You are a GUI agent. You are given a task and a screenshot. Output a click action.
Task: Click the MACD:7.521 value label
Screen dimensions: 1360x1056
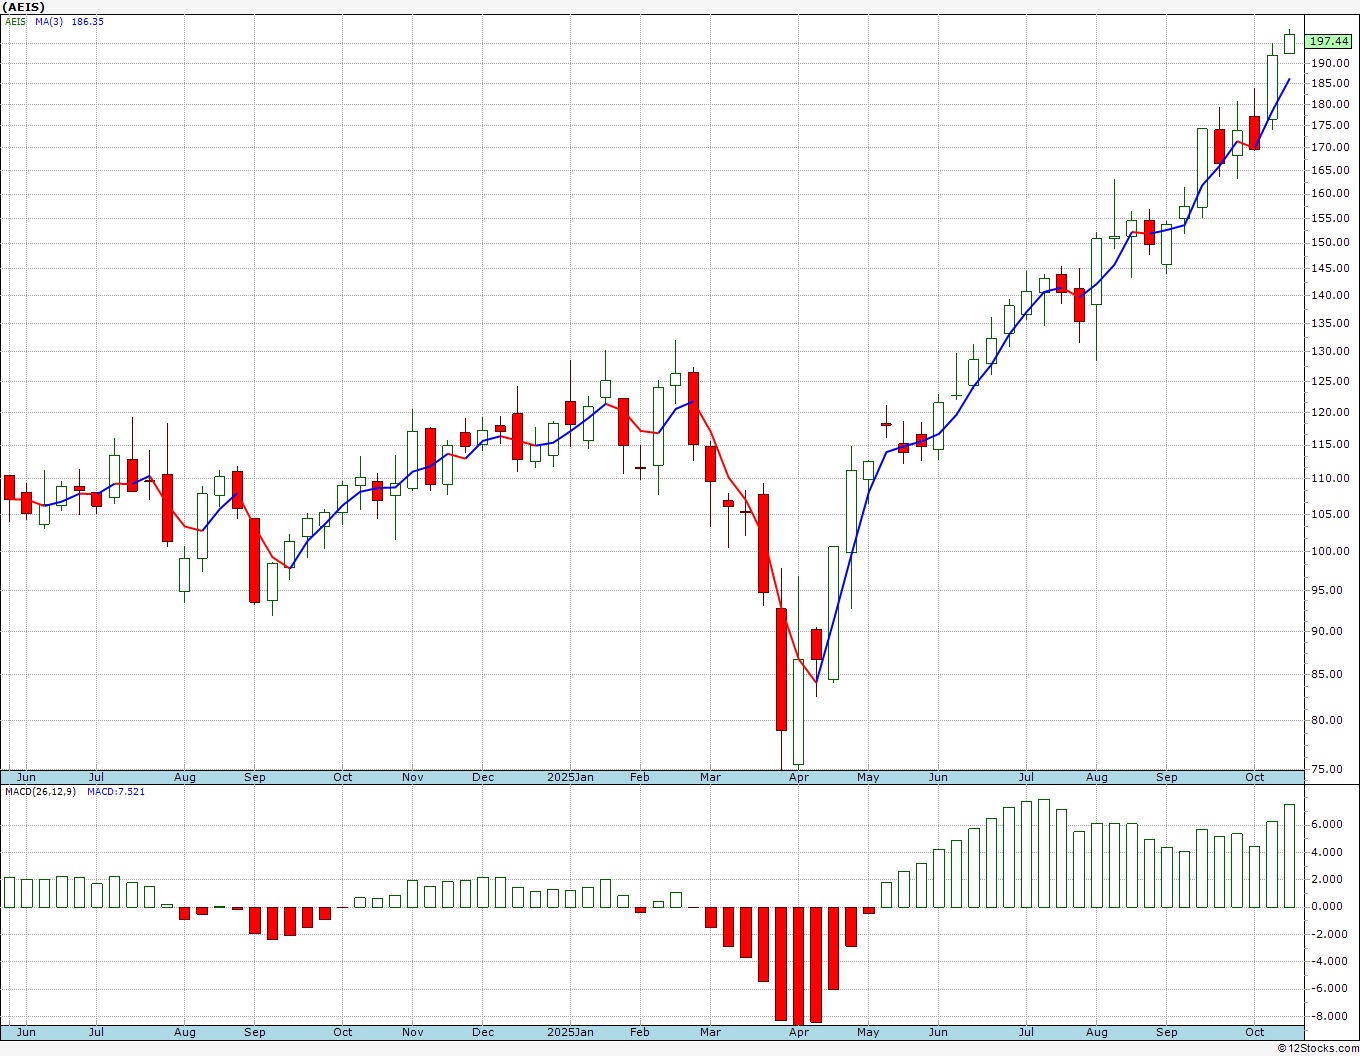click(116, 791)
